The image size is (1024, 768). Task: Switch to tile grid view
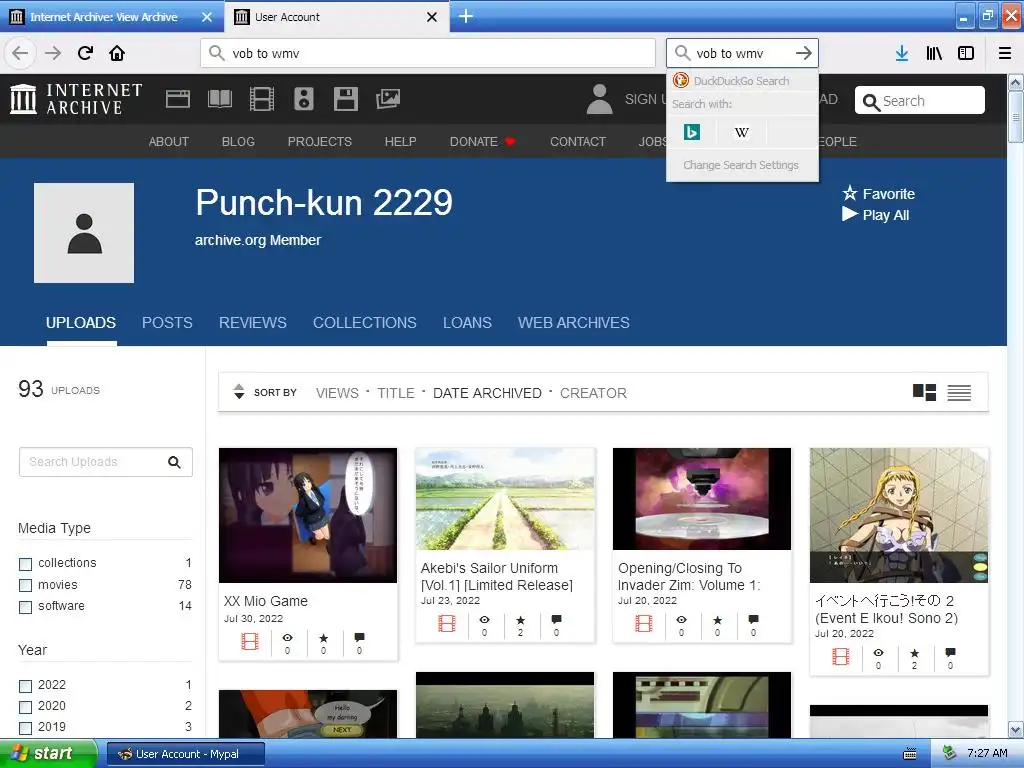coord(924,392)
